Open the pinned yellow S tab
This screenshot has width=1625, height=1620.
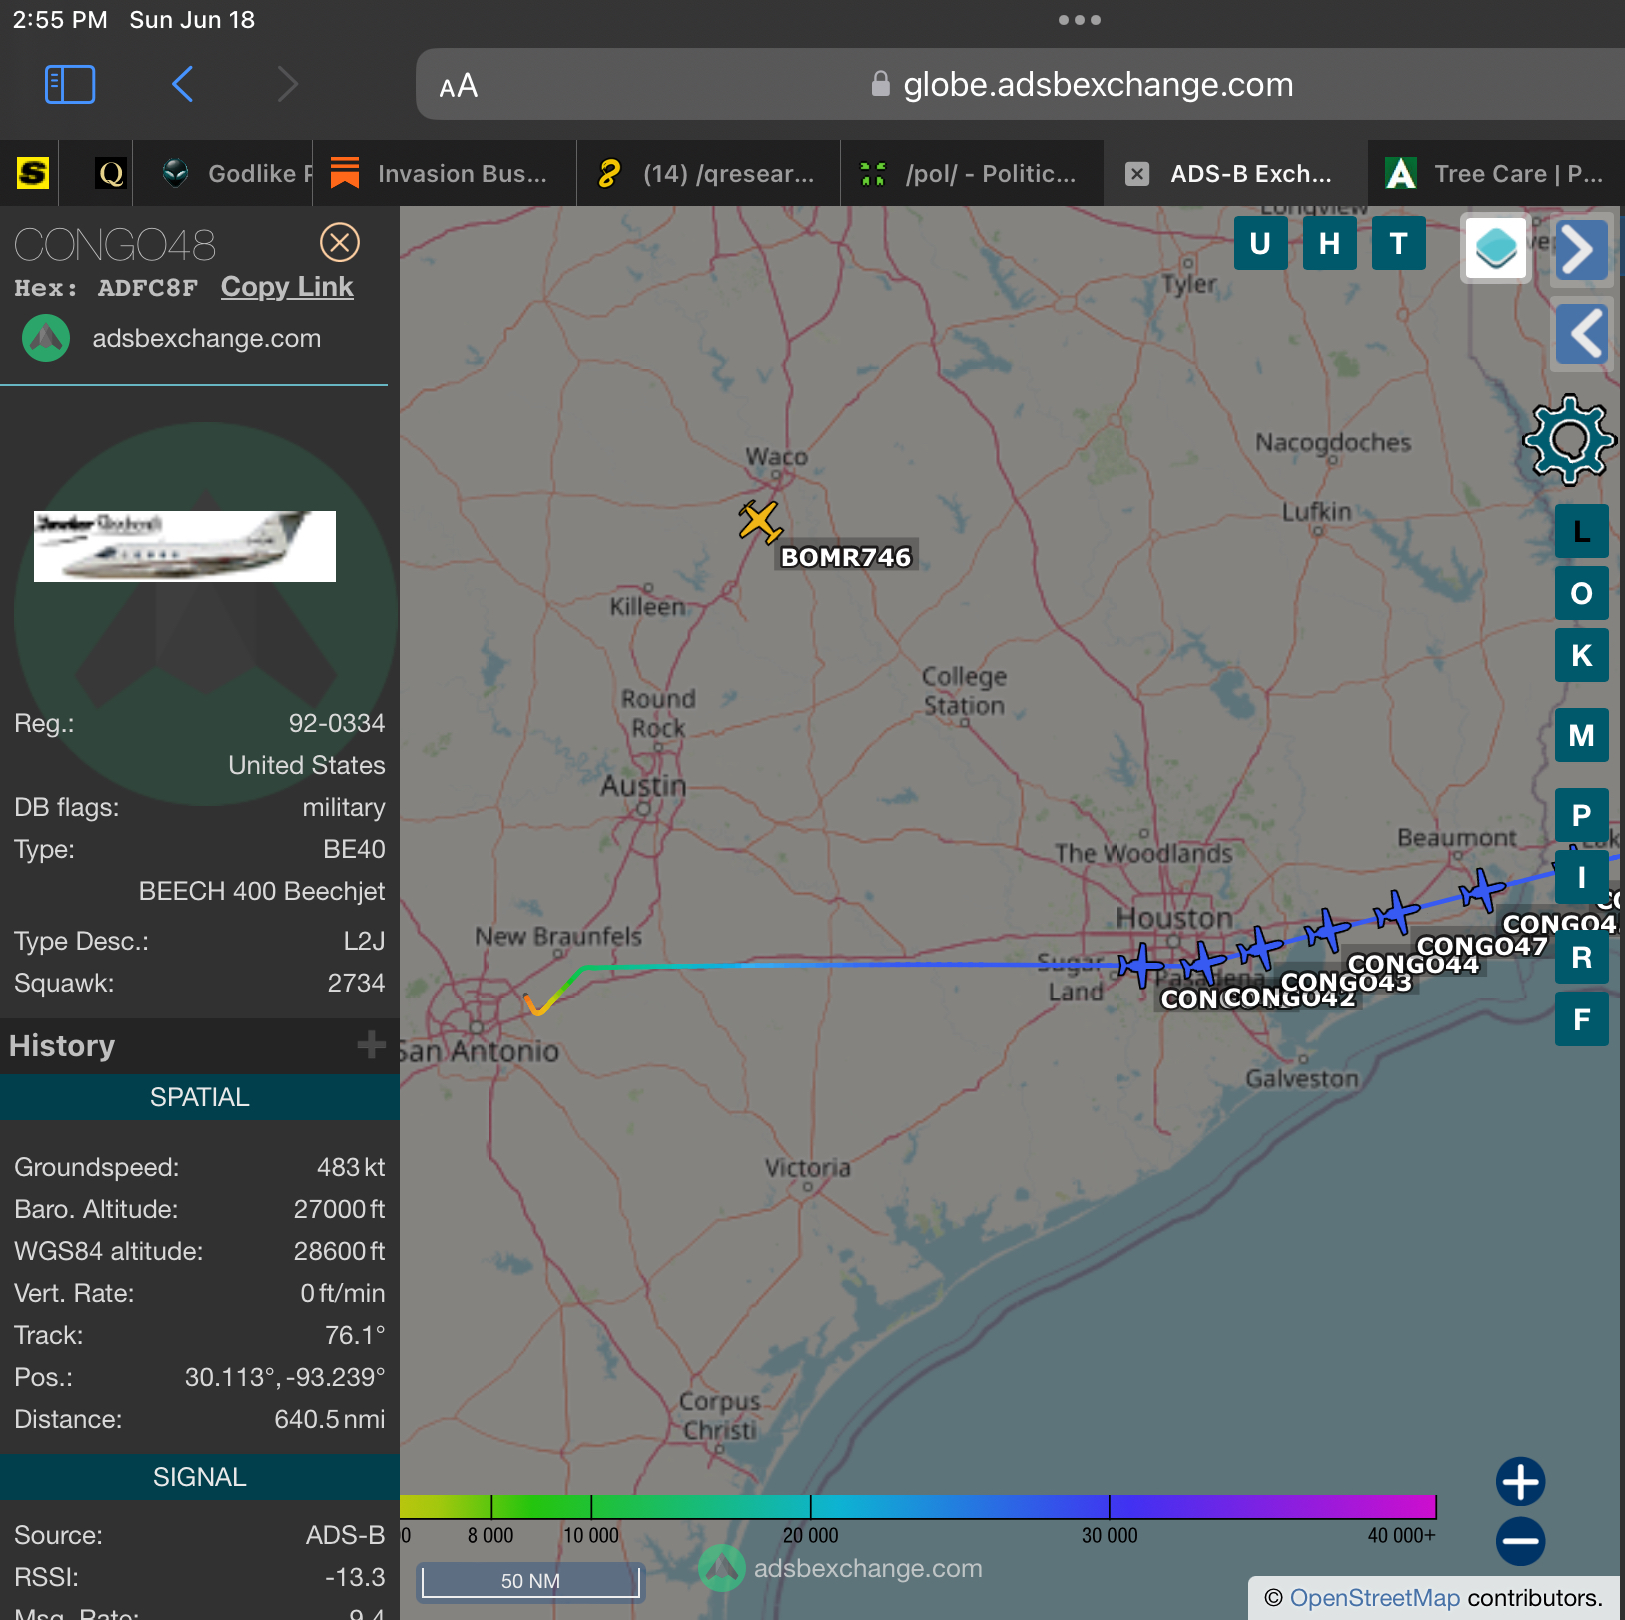click(33, 173)
